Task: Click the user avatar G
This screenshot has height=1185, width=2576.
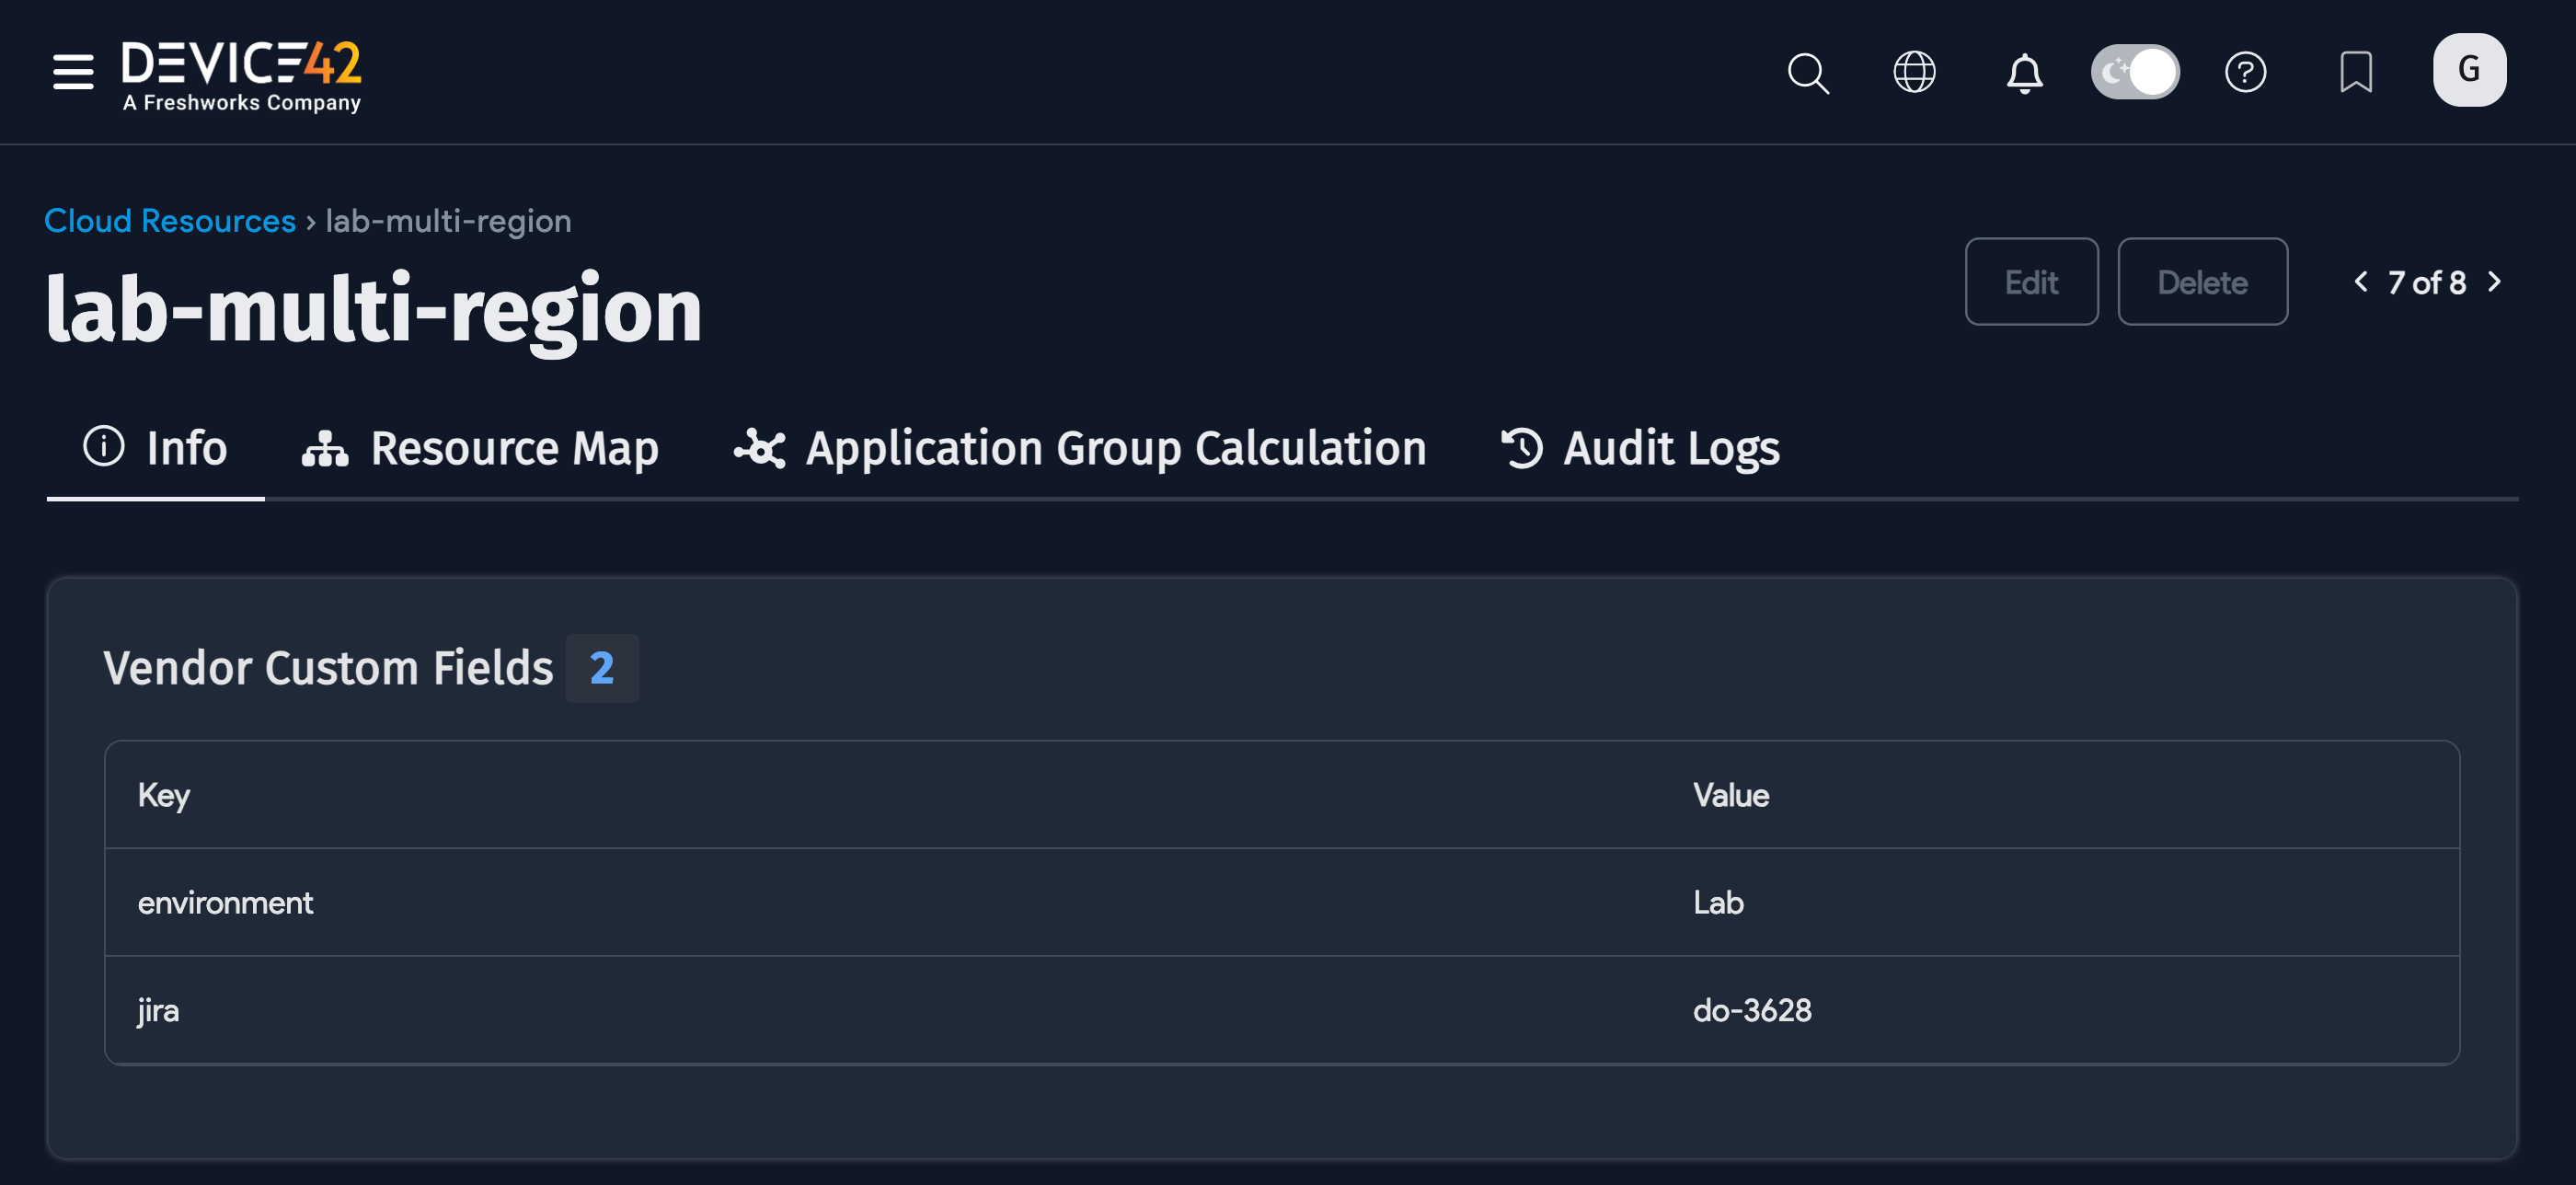Action: tap(2469, 69)
